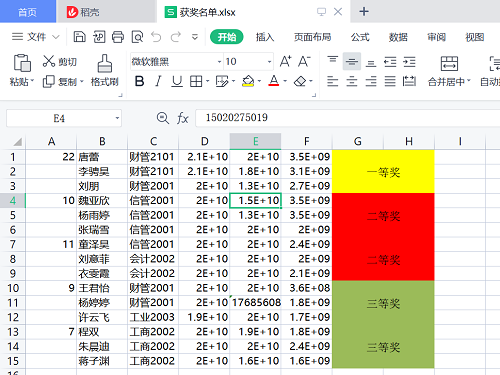Click the Merge and Center icon

(449, 63)
